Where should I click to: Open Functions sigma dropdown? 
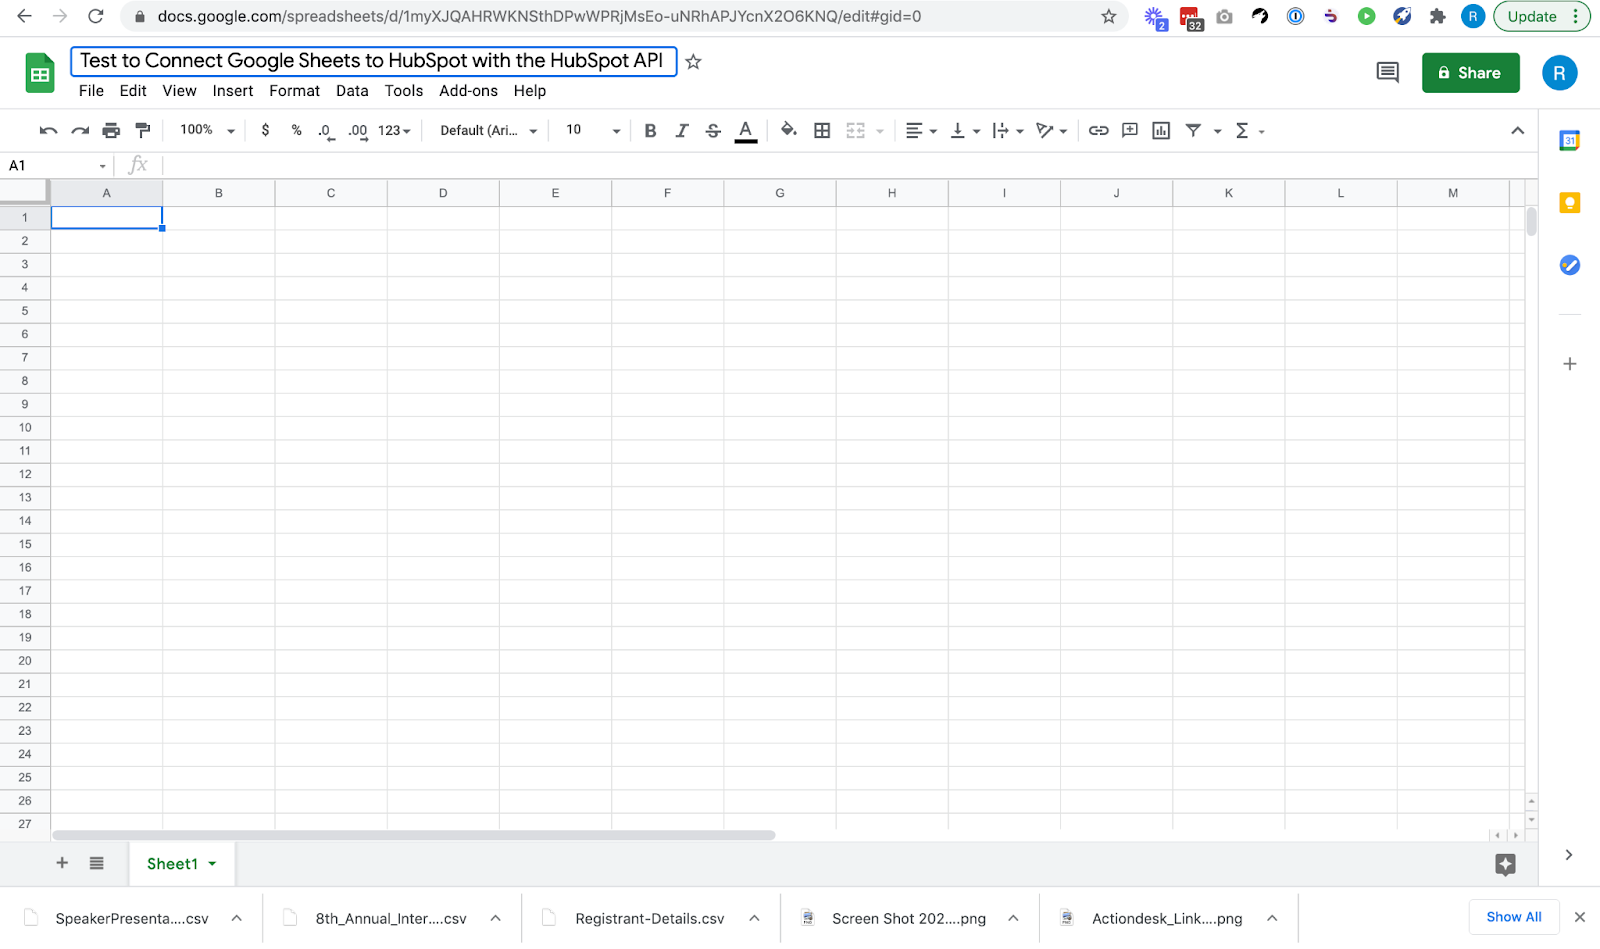1250,131
